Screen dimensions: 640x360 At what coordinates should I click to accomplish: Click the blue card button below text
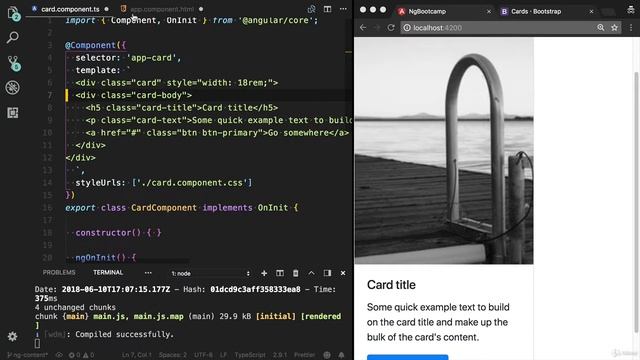pos(407,357)
